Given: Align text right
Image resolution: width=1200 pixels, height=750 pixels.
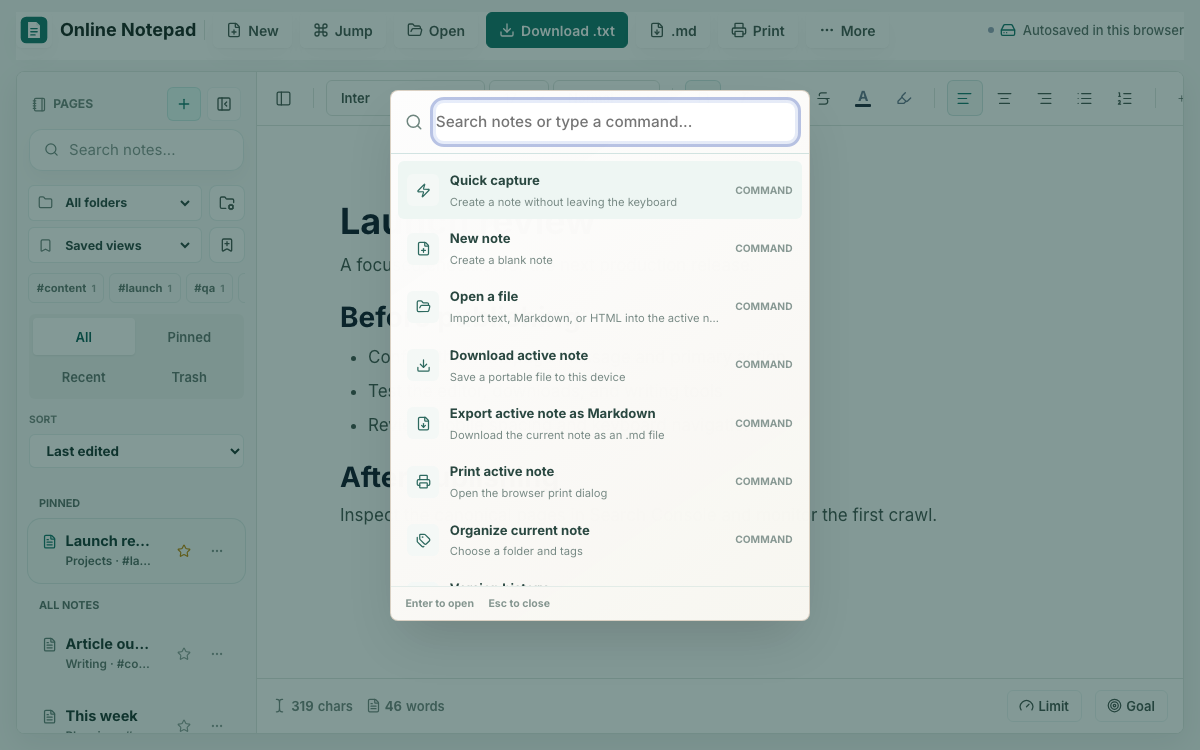Looking at the screenshot, I should tap(1045, 98).
